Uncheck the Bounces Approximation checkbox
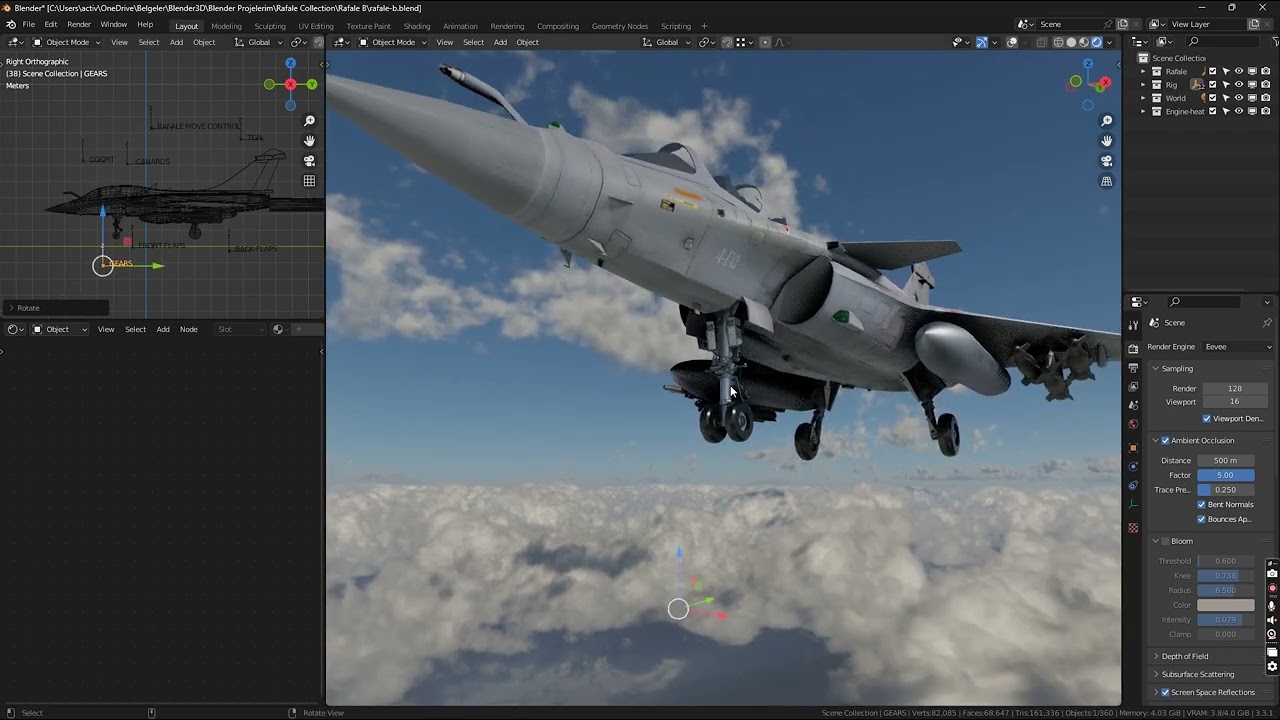Image resolution: width=1280 pixels, height=720 pixels. [1201, 519]
